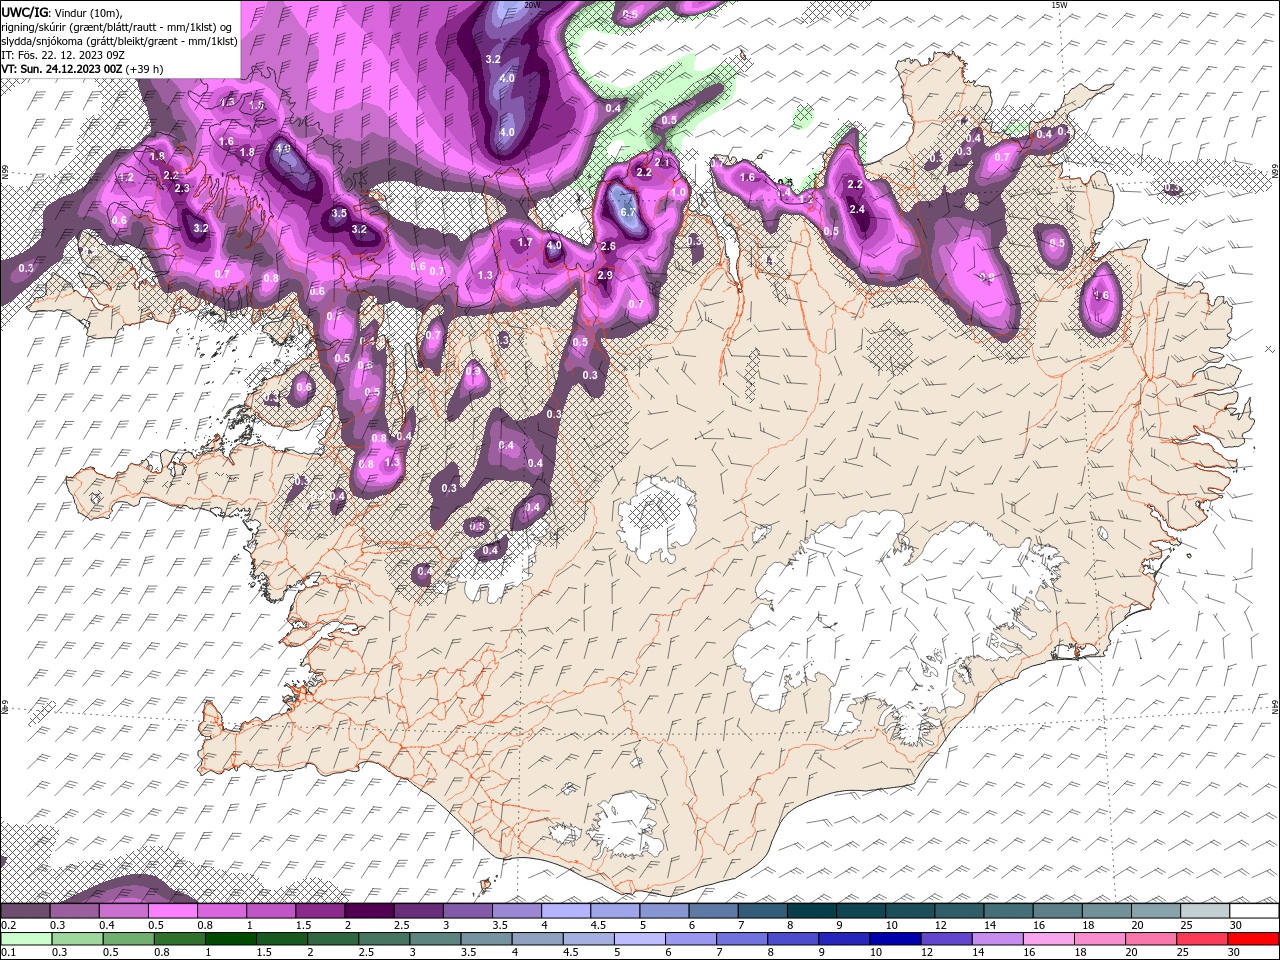Select the violet rain swatch between 12 and 14
Image resolution: width=1280 pixels, height=960 pixels.
947,939
